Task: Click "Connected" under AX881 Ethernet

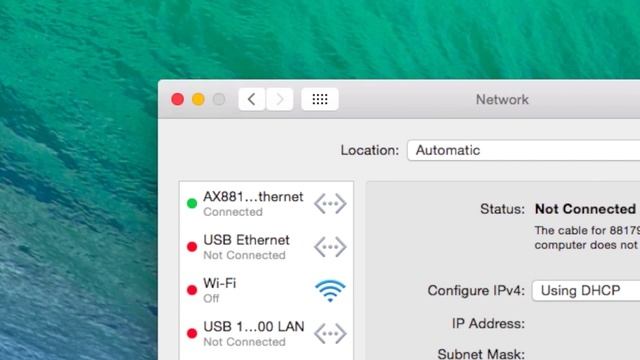Action: click(x=233, y=212)
